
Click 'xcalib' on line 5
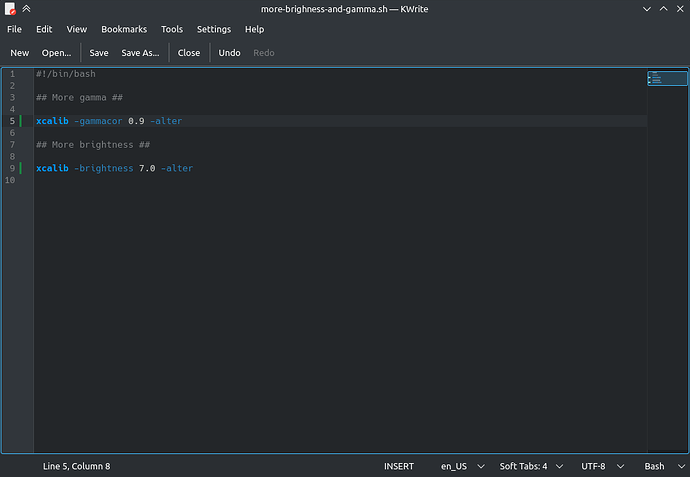[52, 121]
